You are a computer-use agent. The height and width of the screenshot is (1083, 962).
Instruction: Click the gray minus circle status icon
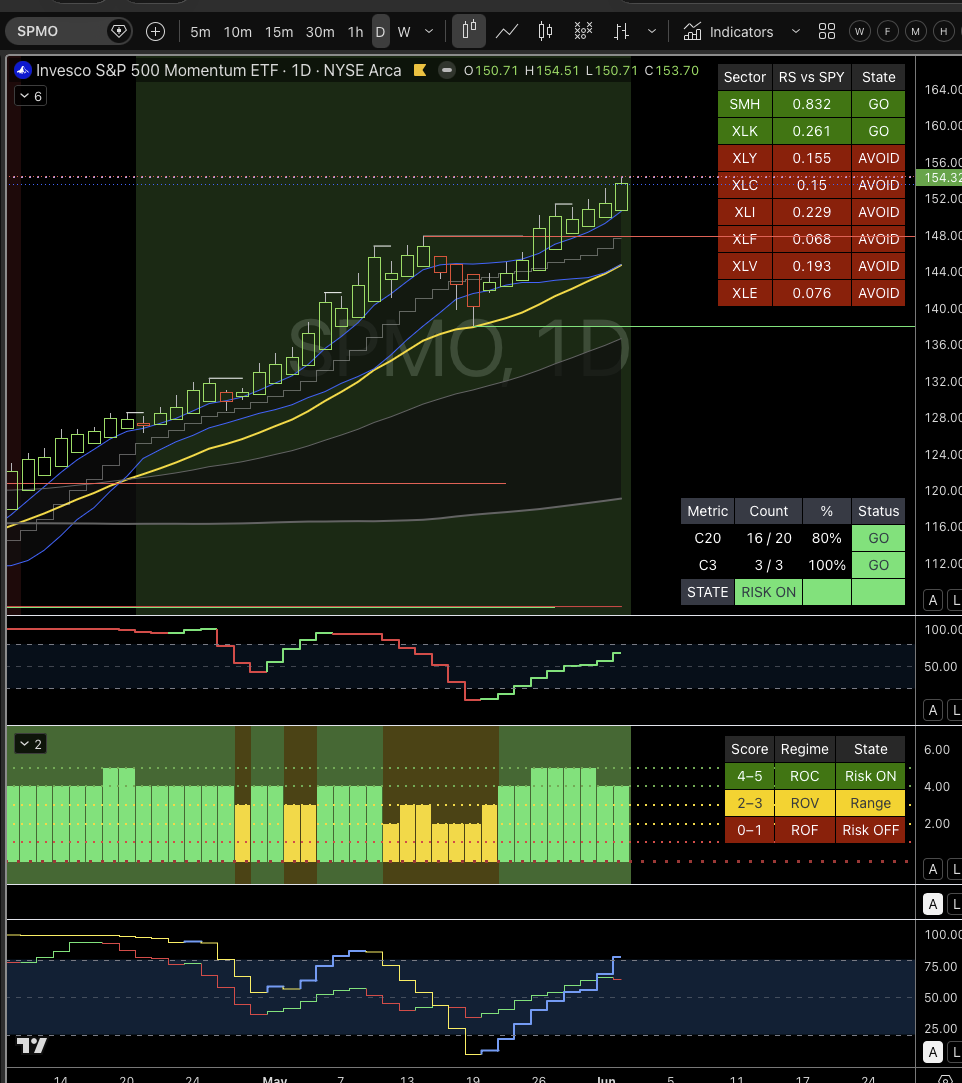click(447, 70)
